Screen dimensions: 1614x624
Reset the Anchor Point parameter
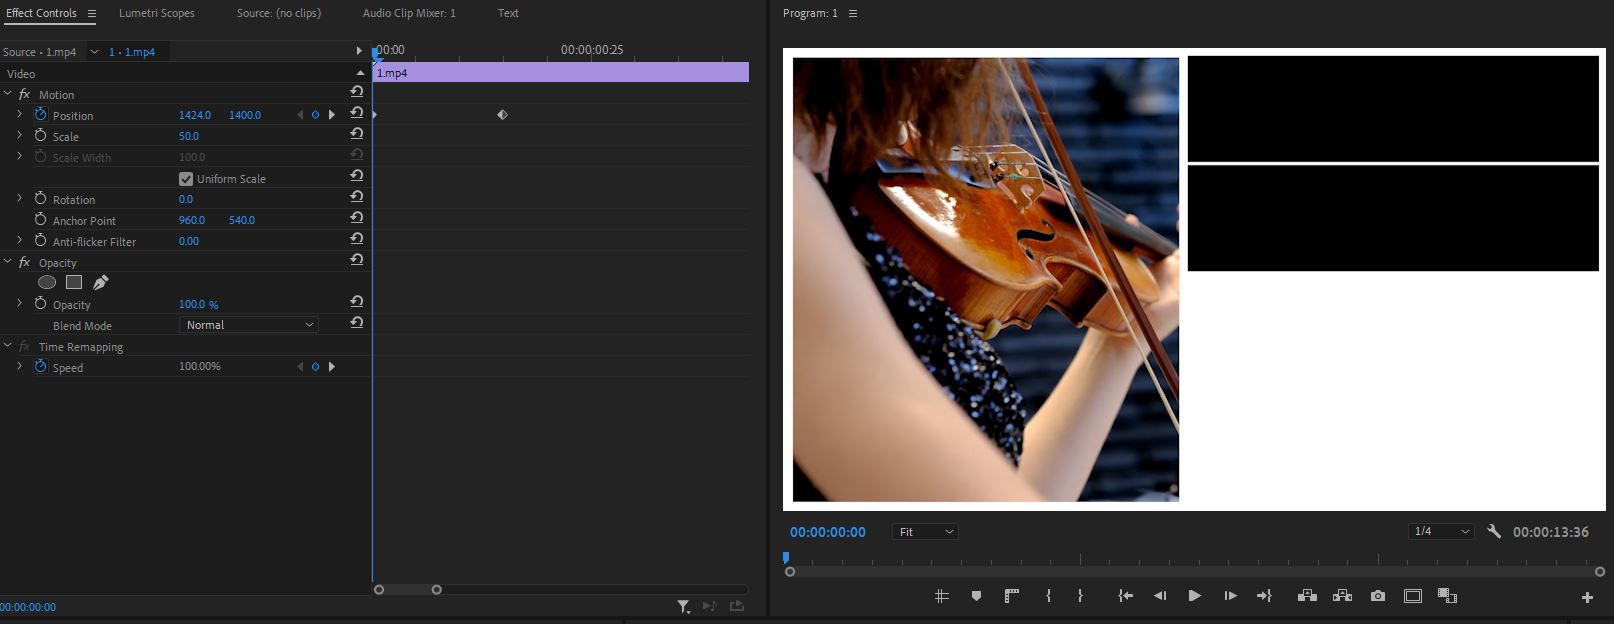(357, 217)
